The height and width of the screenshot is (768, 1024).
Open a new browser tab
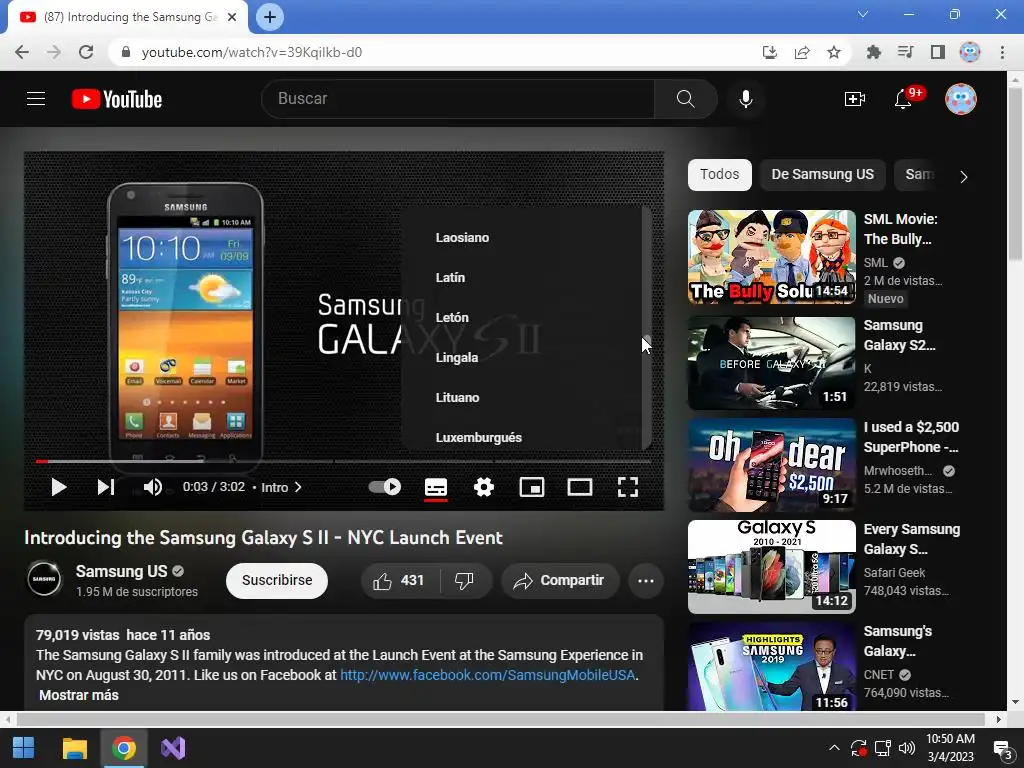pos(270,17)
